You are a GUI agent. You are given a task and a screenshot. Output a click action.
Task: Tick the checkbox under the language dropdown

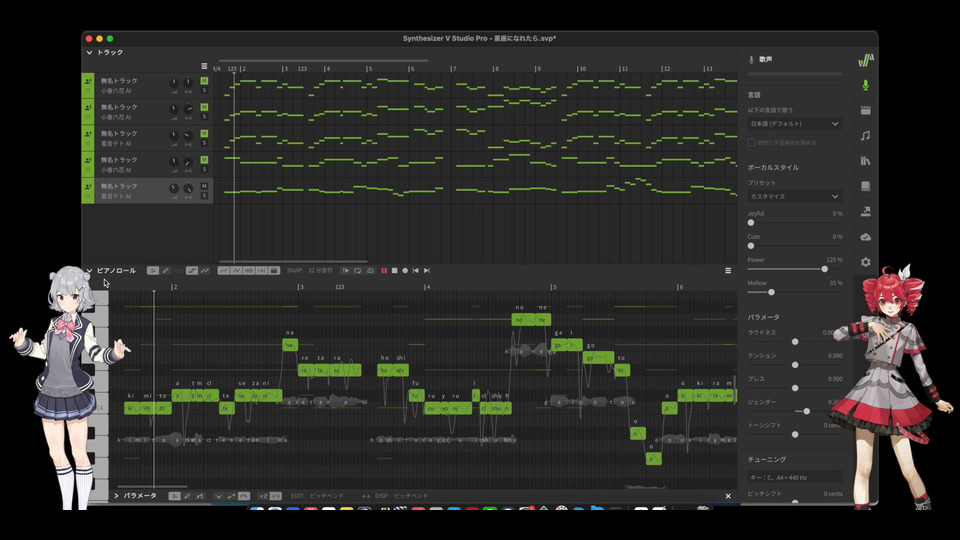point(751,143)
